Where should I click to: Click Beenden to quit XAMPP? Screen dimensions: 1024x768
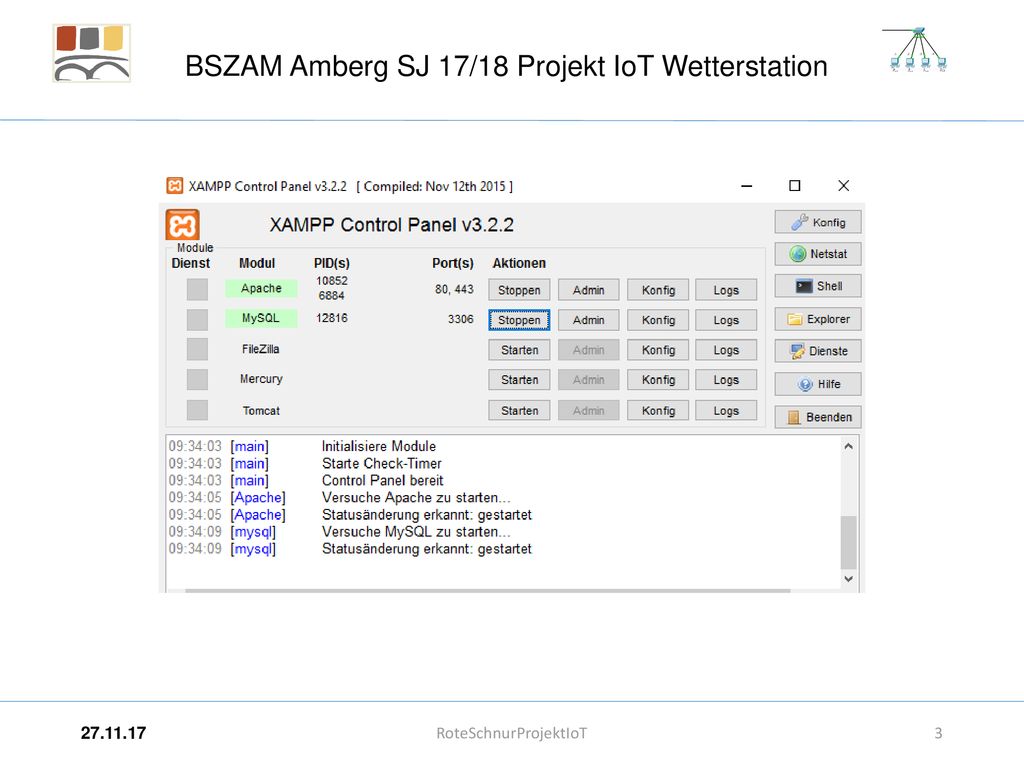pyautogui.click(x=818, y=417)
